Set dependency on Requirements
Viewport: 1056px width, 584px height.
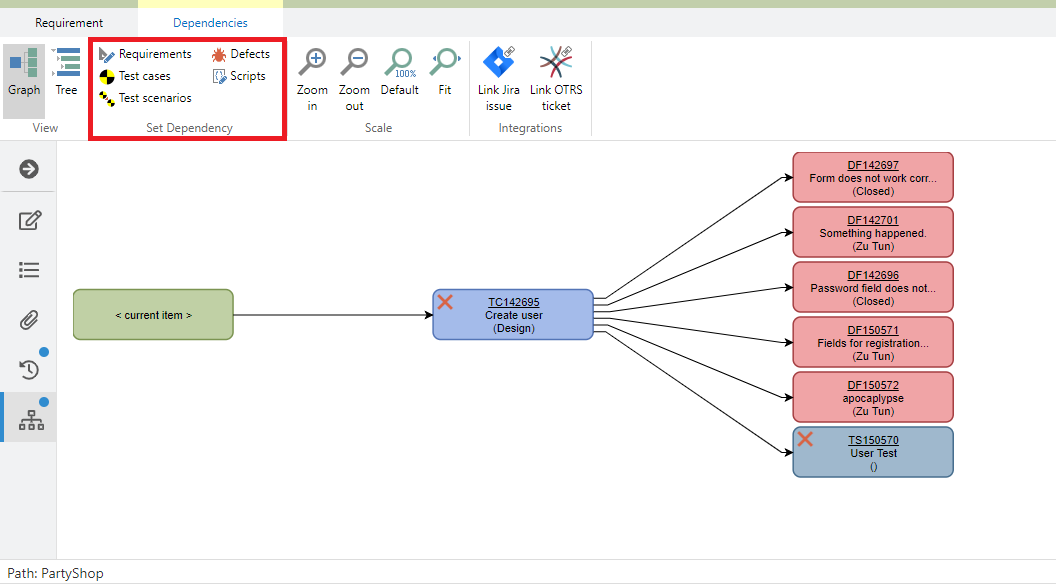[145, 54]
